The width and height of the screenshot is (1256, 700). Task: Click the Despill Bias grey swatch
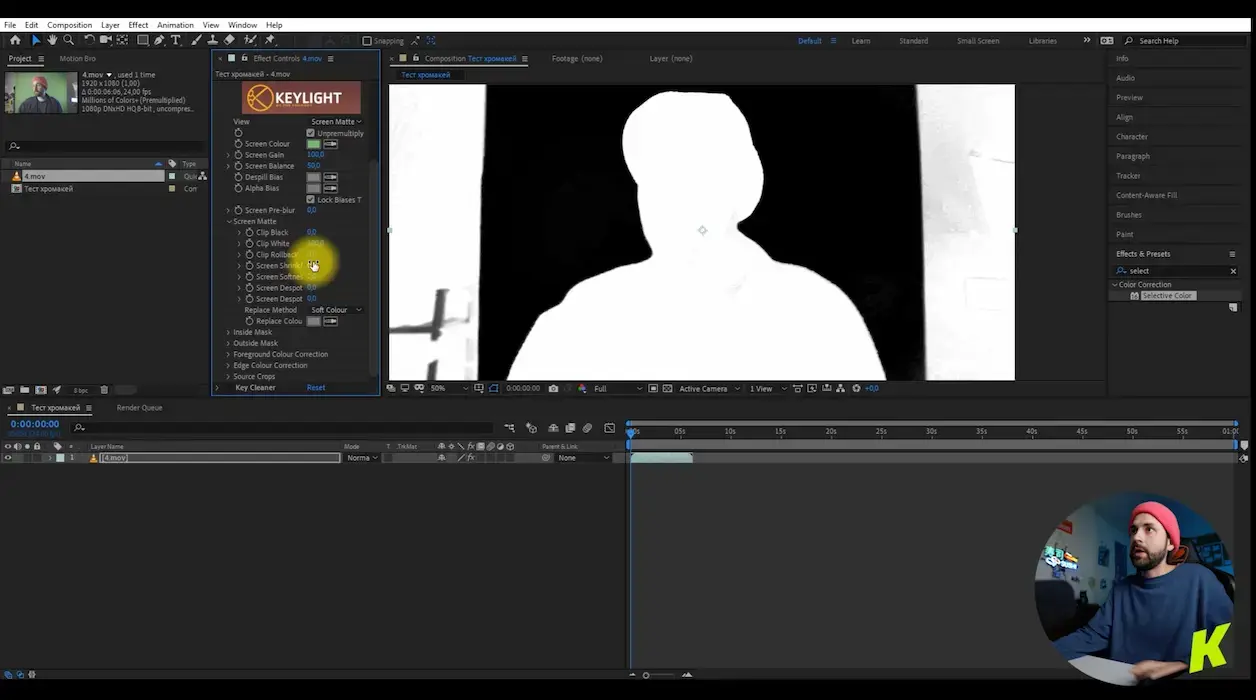tap(314, 177)
